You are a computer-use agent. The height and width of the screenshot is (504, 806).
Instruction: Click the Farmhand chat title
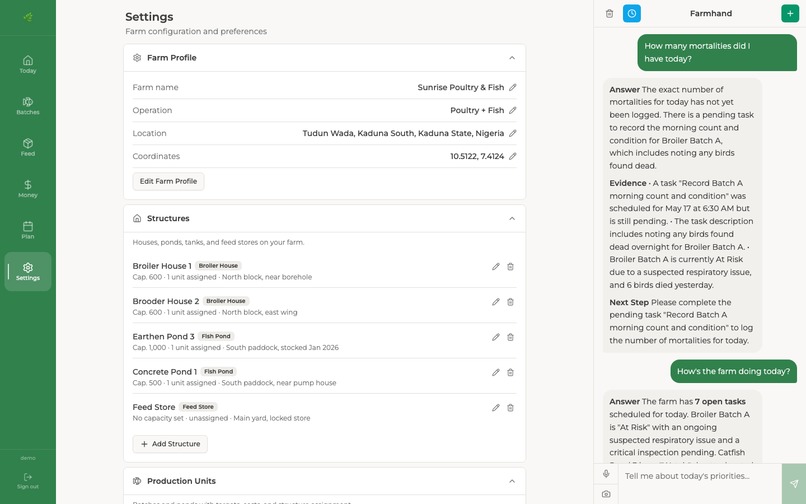[x=711, y=13]
